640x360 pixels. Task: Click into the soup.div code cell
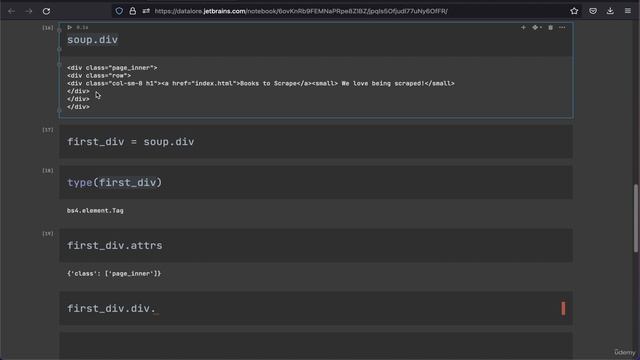(x=316, y=40)
